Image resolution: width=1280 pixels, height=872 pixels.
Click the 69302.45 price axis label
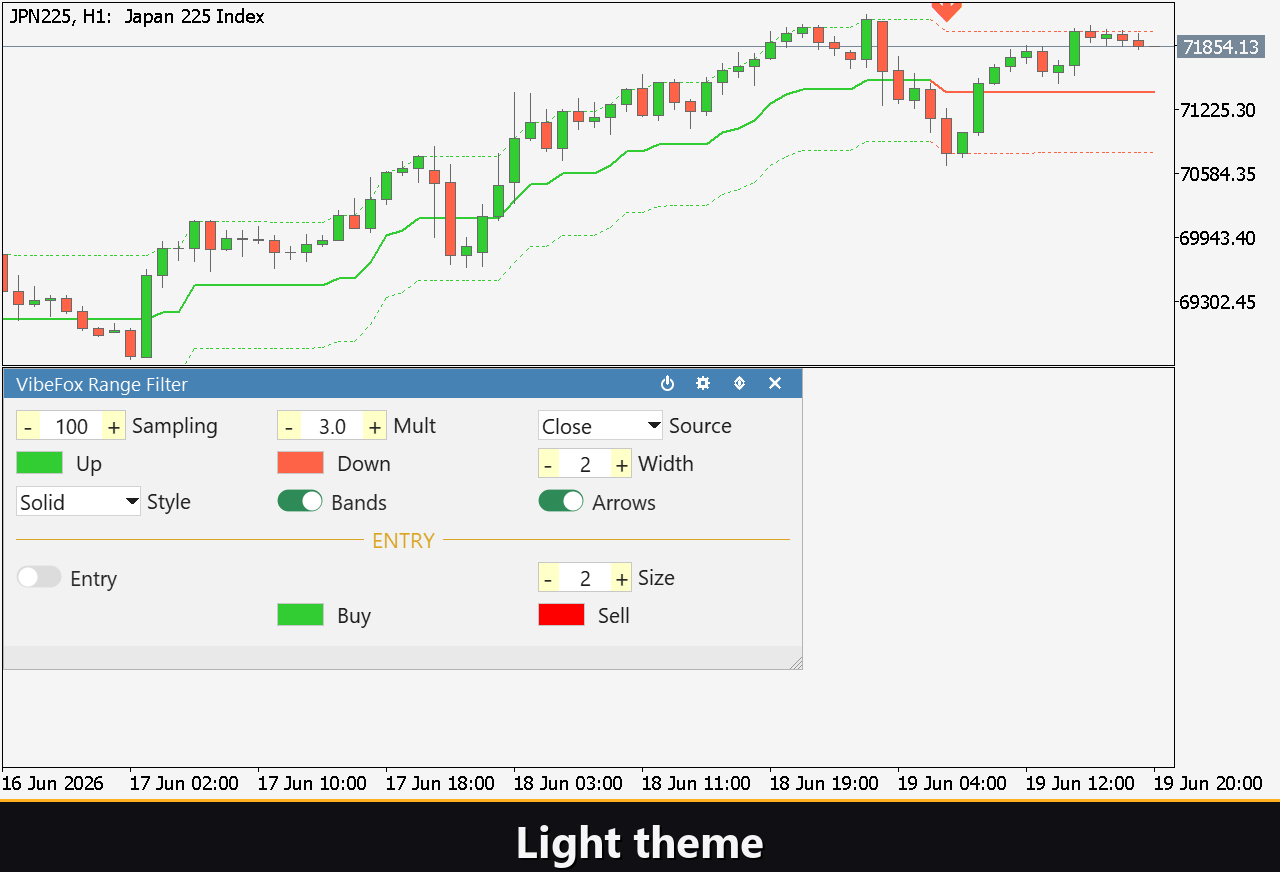(1218, 302)
